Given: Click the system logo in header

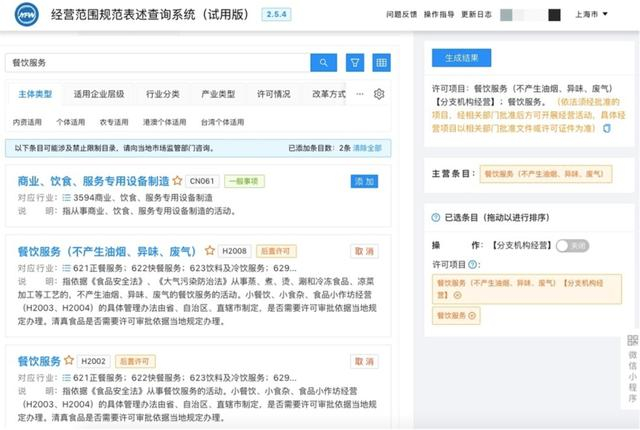Looking at the screenshot, I should [x=27, y=15].
